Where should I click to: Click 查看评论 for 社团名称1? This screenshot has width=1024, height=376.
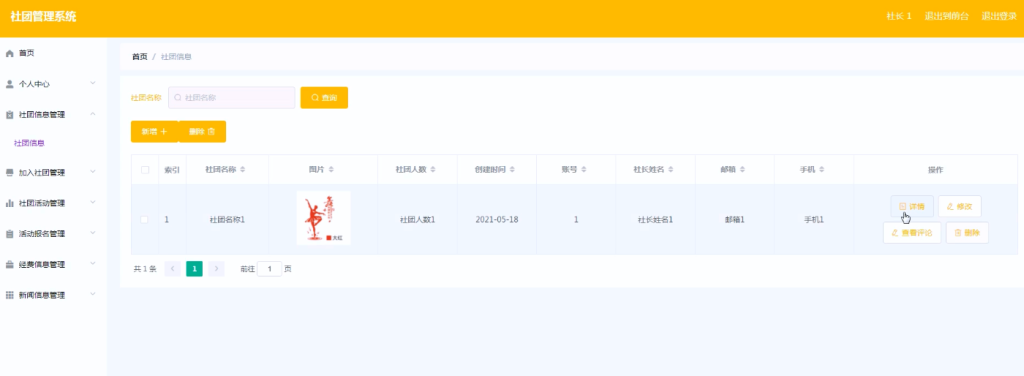(912, 232)
